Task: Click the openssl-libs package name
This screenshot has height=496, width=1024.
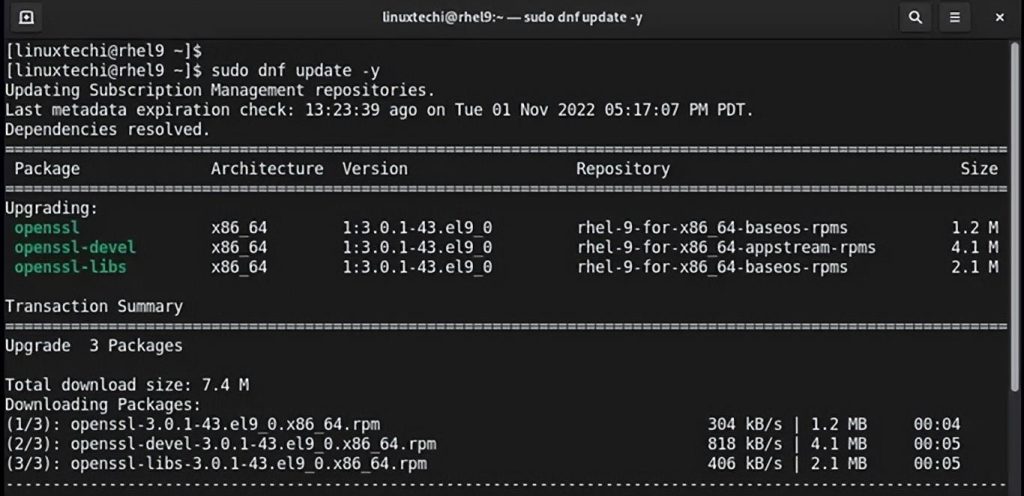Action: point(70,267)
